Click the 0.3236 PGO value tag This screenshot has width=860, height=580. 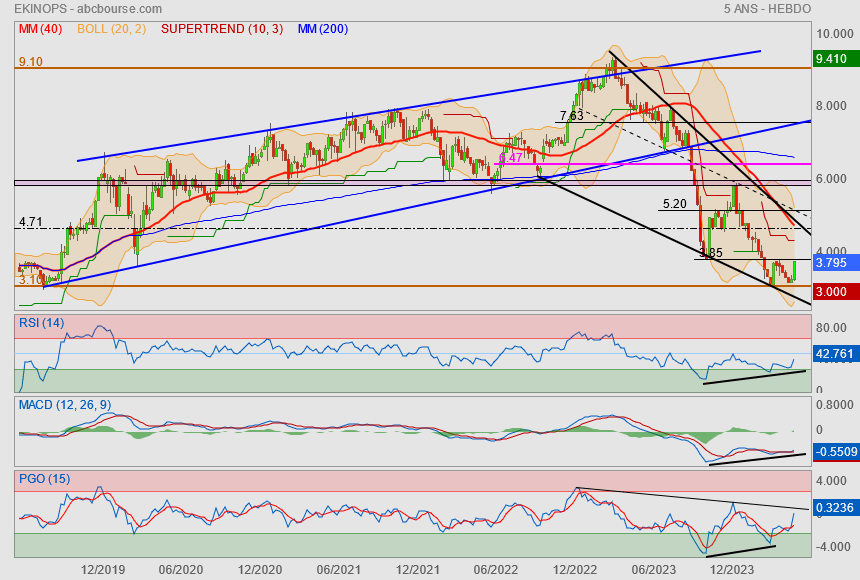coord(835,508)
